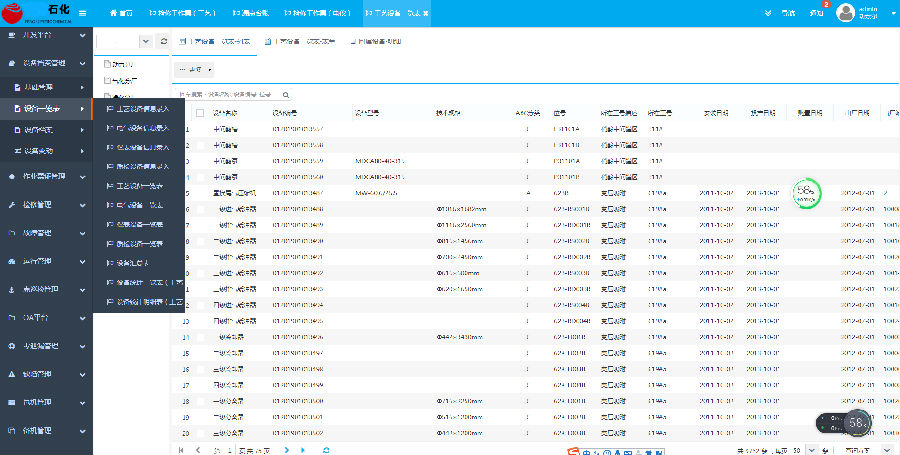Open the OA平台 sidebar menu
Screen dimensions: 900x455
(46, 318)
